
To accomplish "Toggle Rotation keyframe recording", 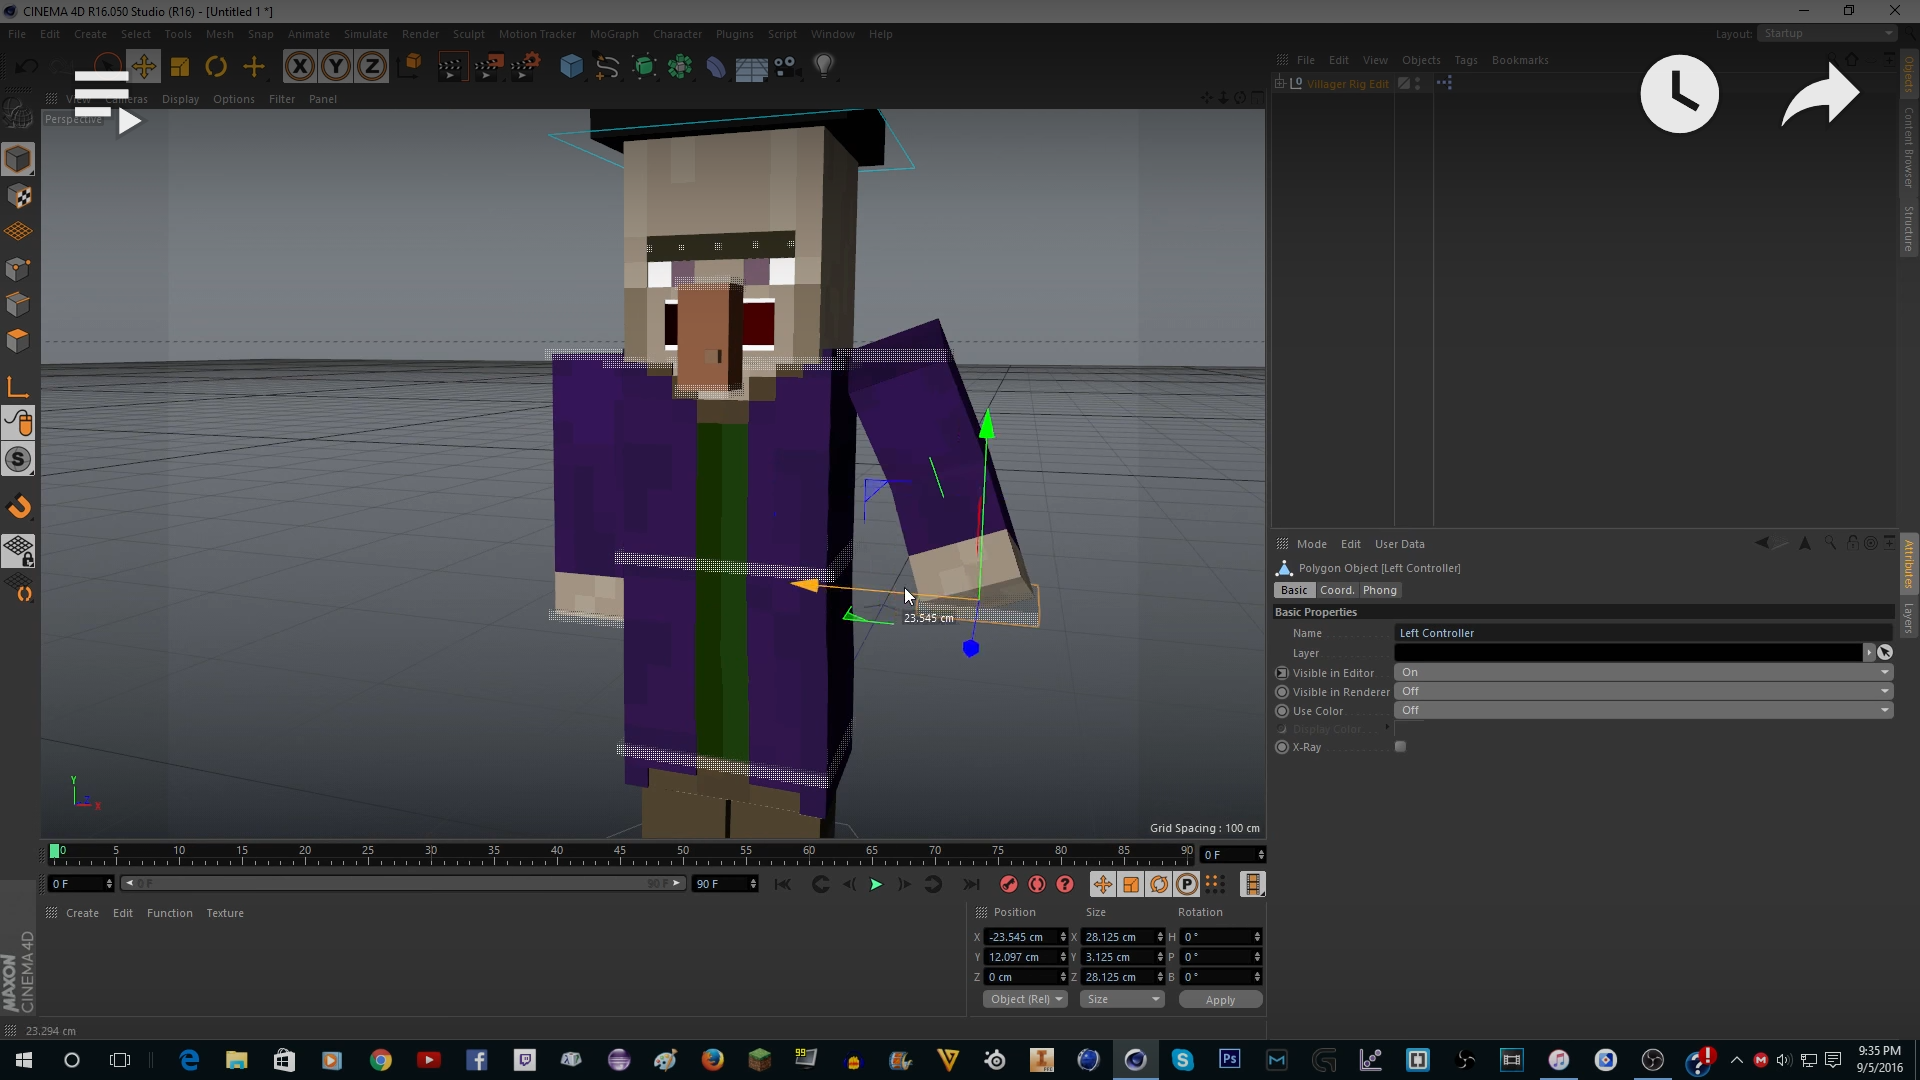I will click(1158, 884).
